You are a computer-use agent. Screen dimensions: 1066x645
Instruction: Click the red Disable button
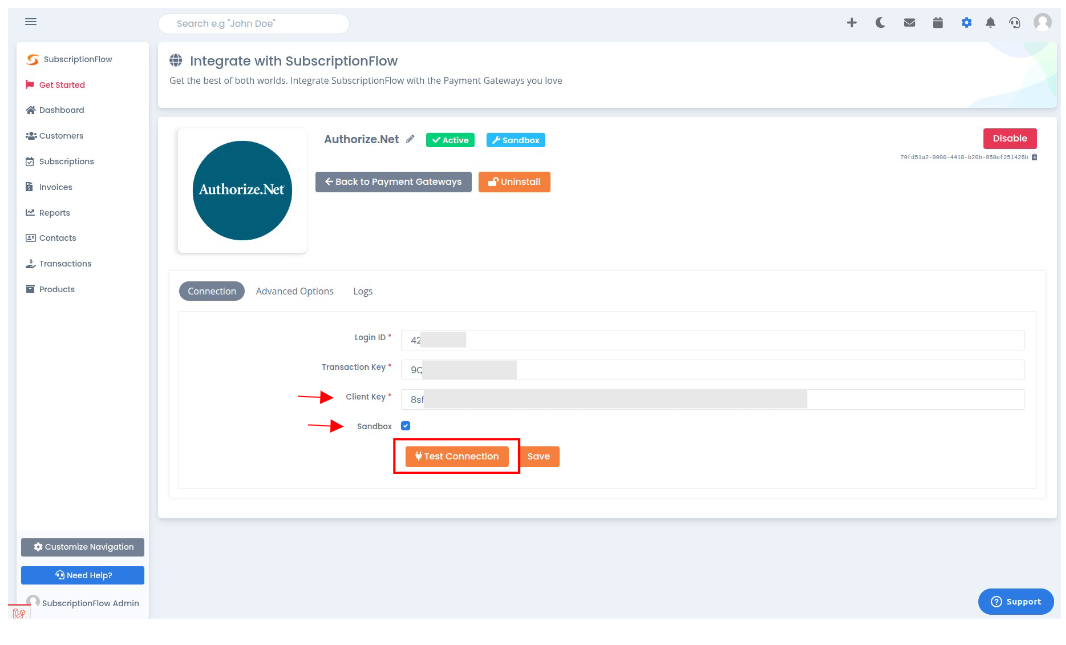[x=1010, y=139]
